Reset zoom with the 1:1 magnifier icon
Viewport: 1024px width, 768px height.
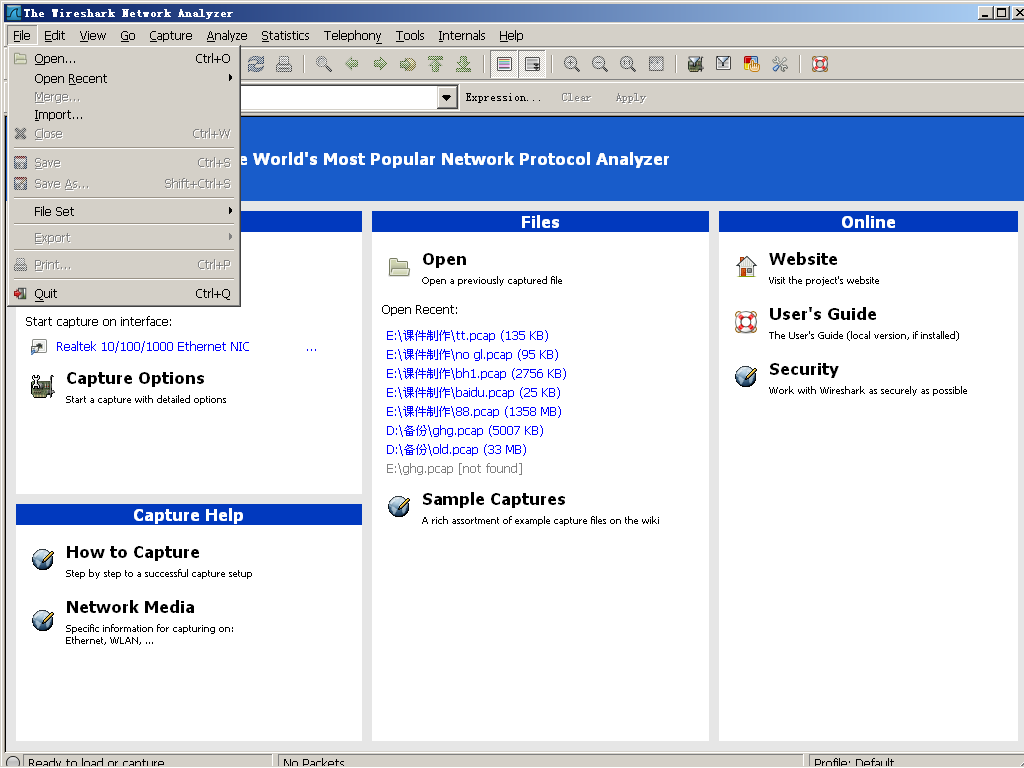tap(628, 64)
